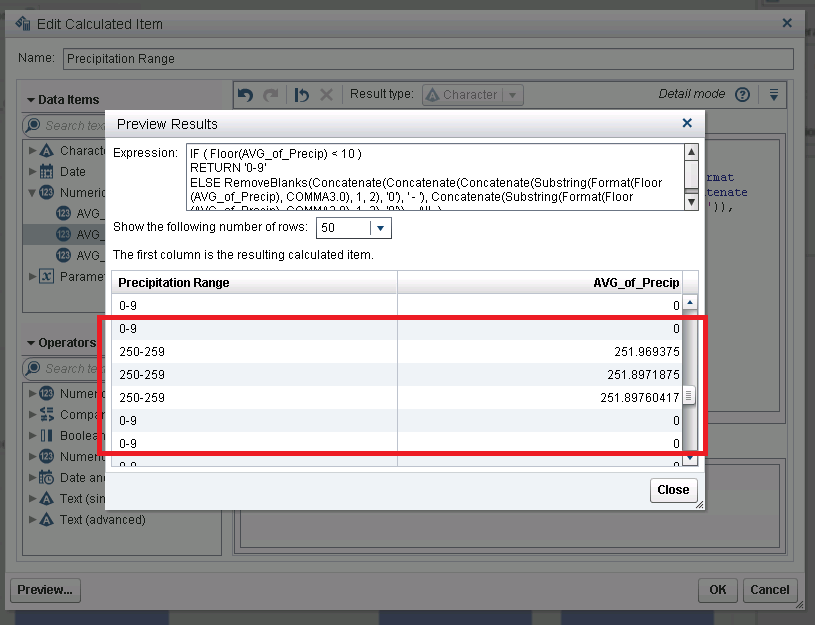Viewport: 815px width, 625px height.
Task: Click the rows count field showing 50
Action: point(344,228)
